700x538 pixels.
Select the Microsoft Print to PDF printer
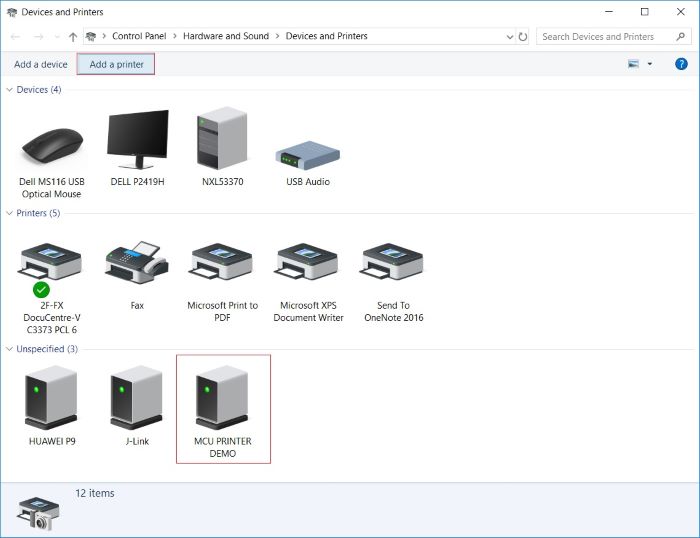pos(222,263)
